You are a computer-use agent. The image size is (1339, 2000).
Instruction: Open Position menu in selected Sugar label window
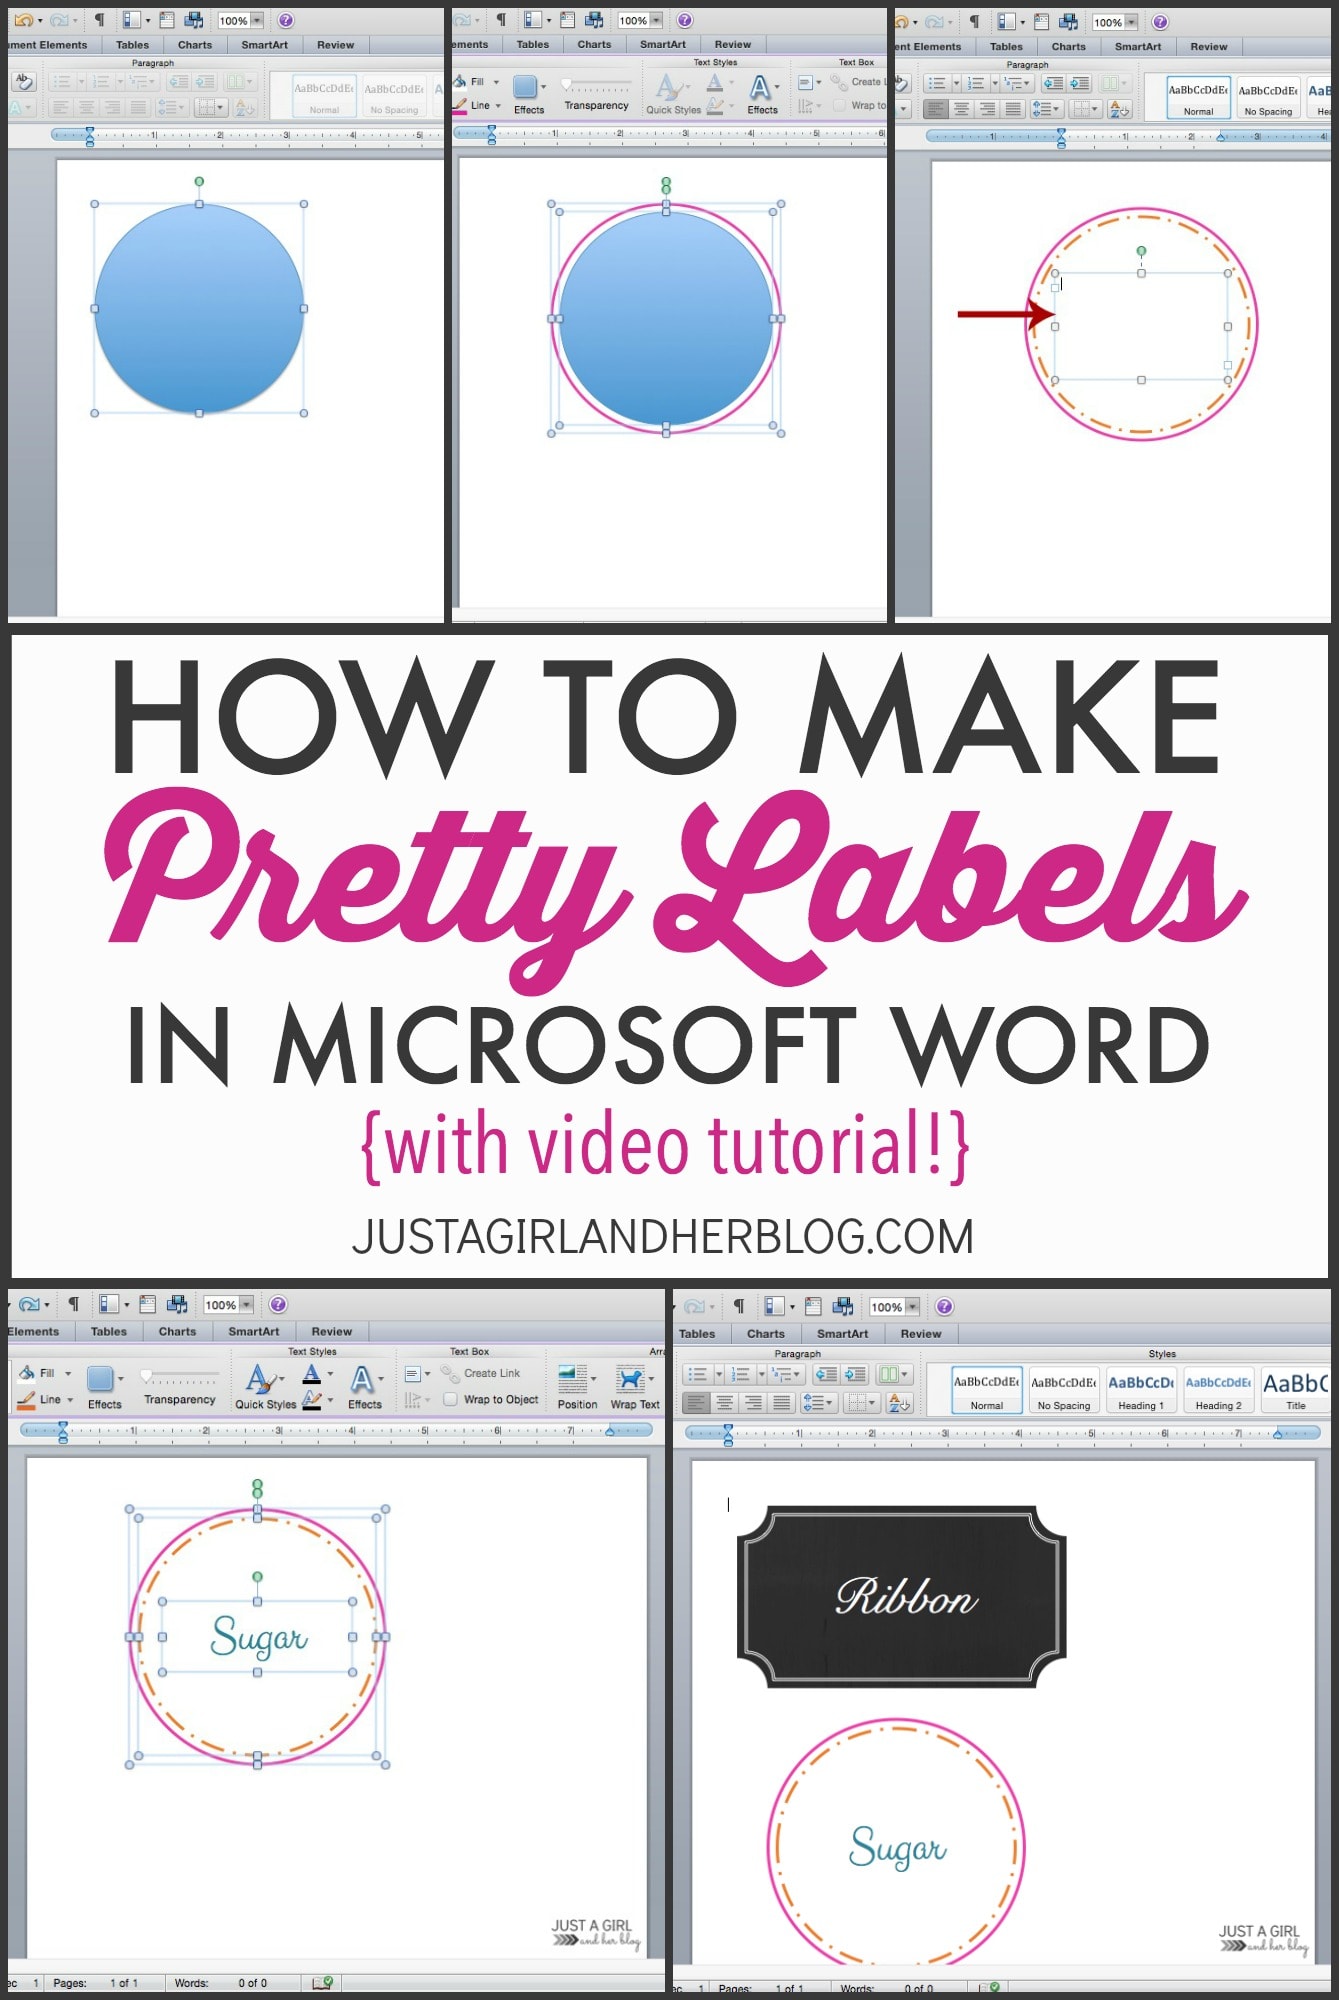click(x=577, y=1388)
